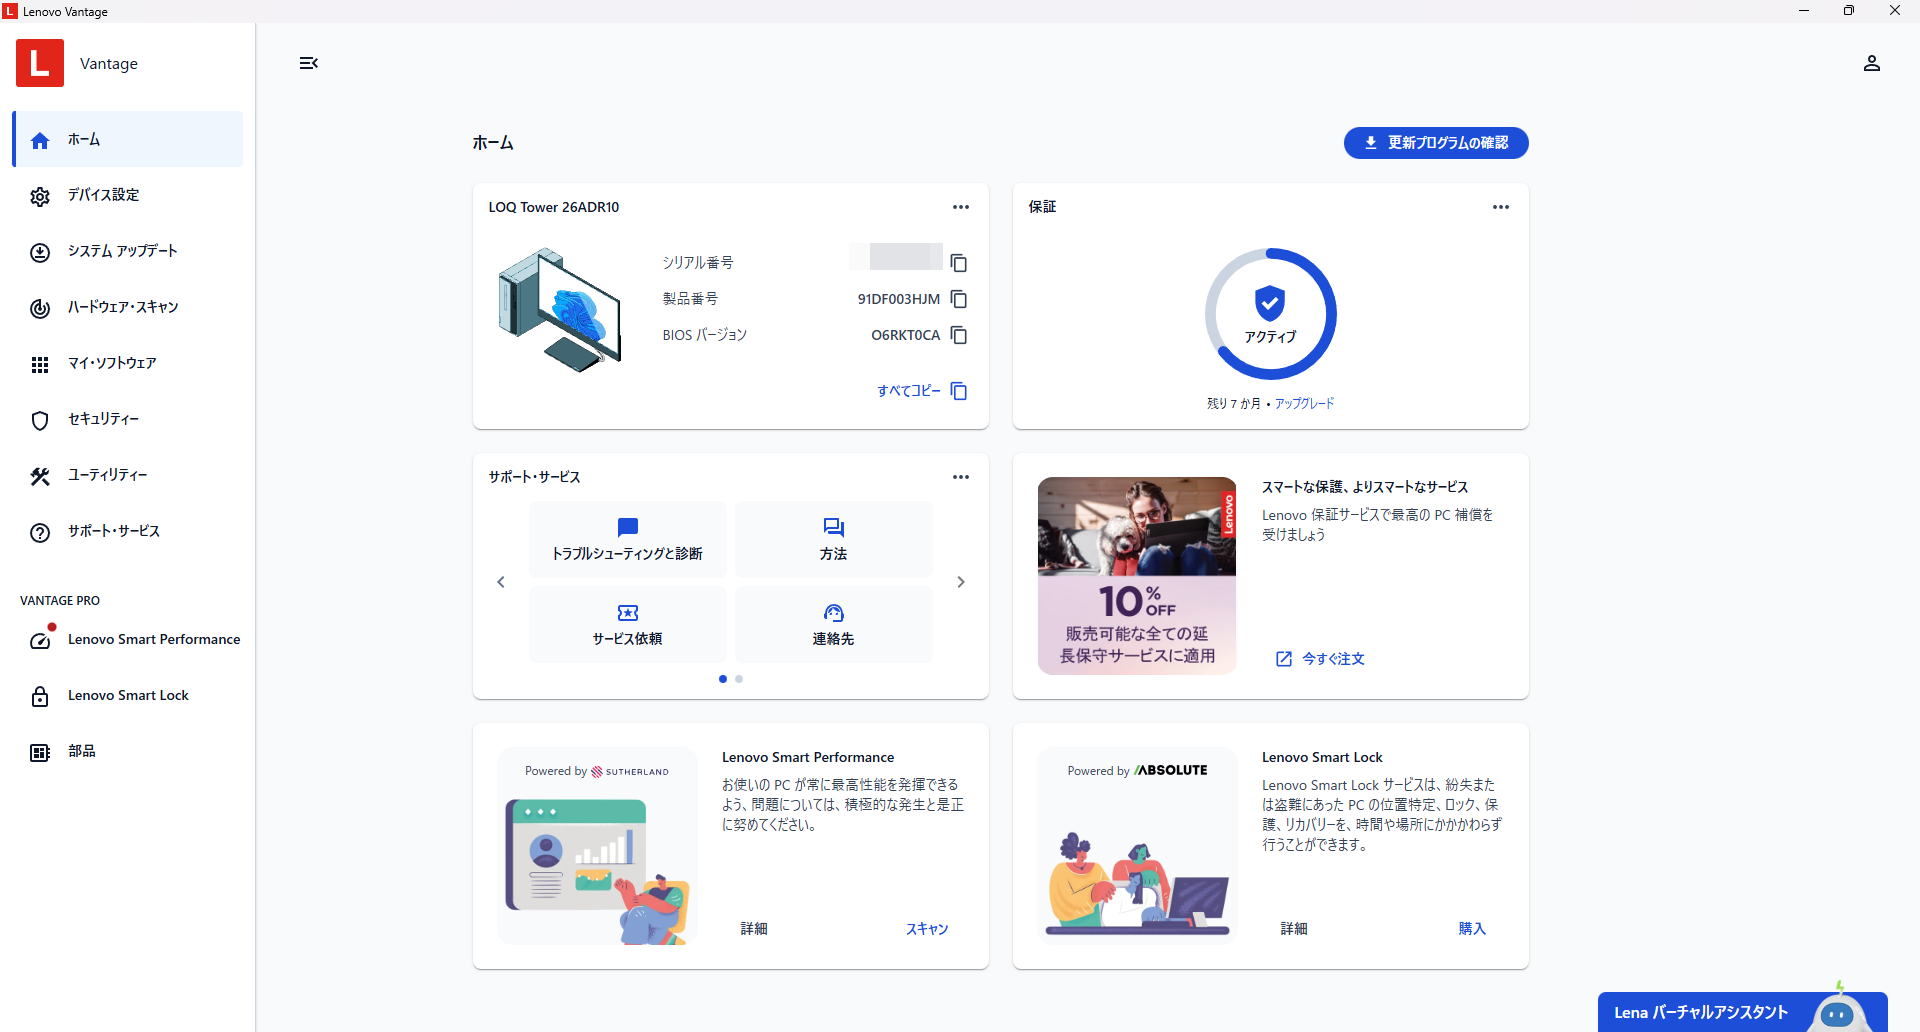Open the サービス依頼 service request tile
1920x1032 pixels.
point(627,624)
